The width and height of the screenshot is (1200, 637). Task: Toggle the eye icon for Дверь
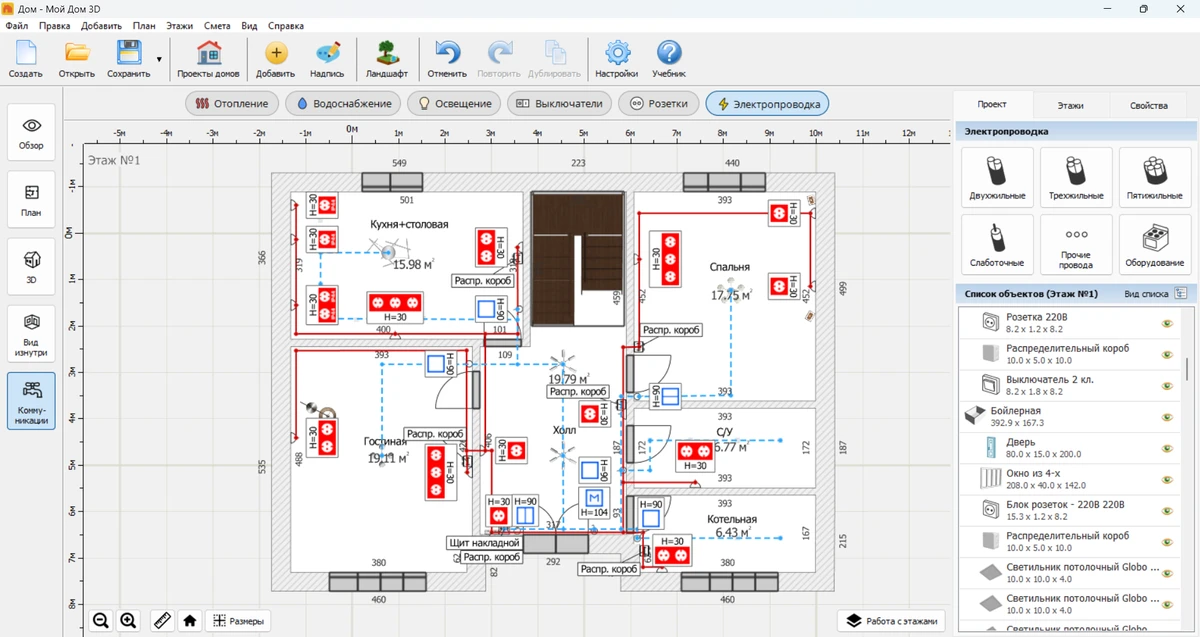1166,447
